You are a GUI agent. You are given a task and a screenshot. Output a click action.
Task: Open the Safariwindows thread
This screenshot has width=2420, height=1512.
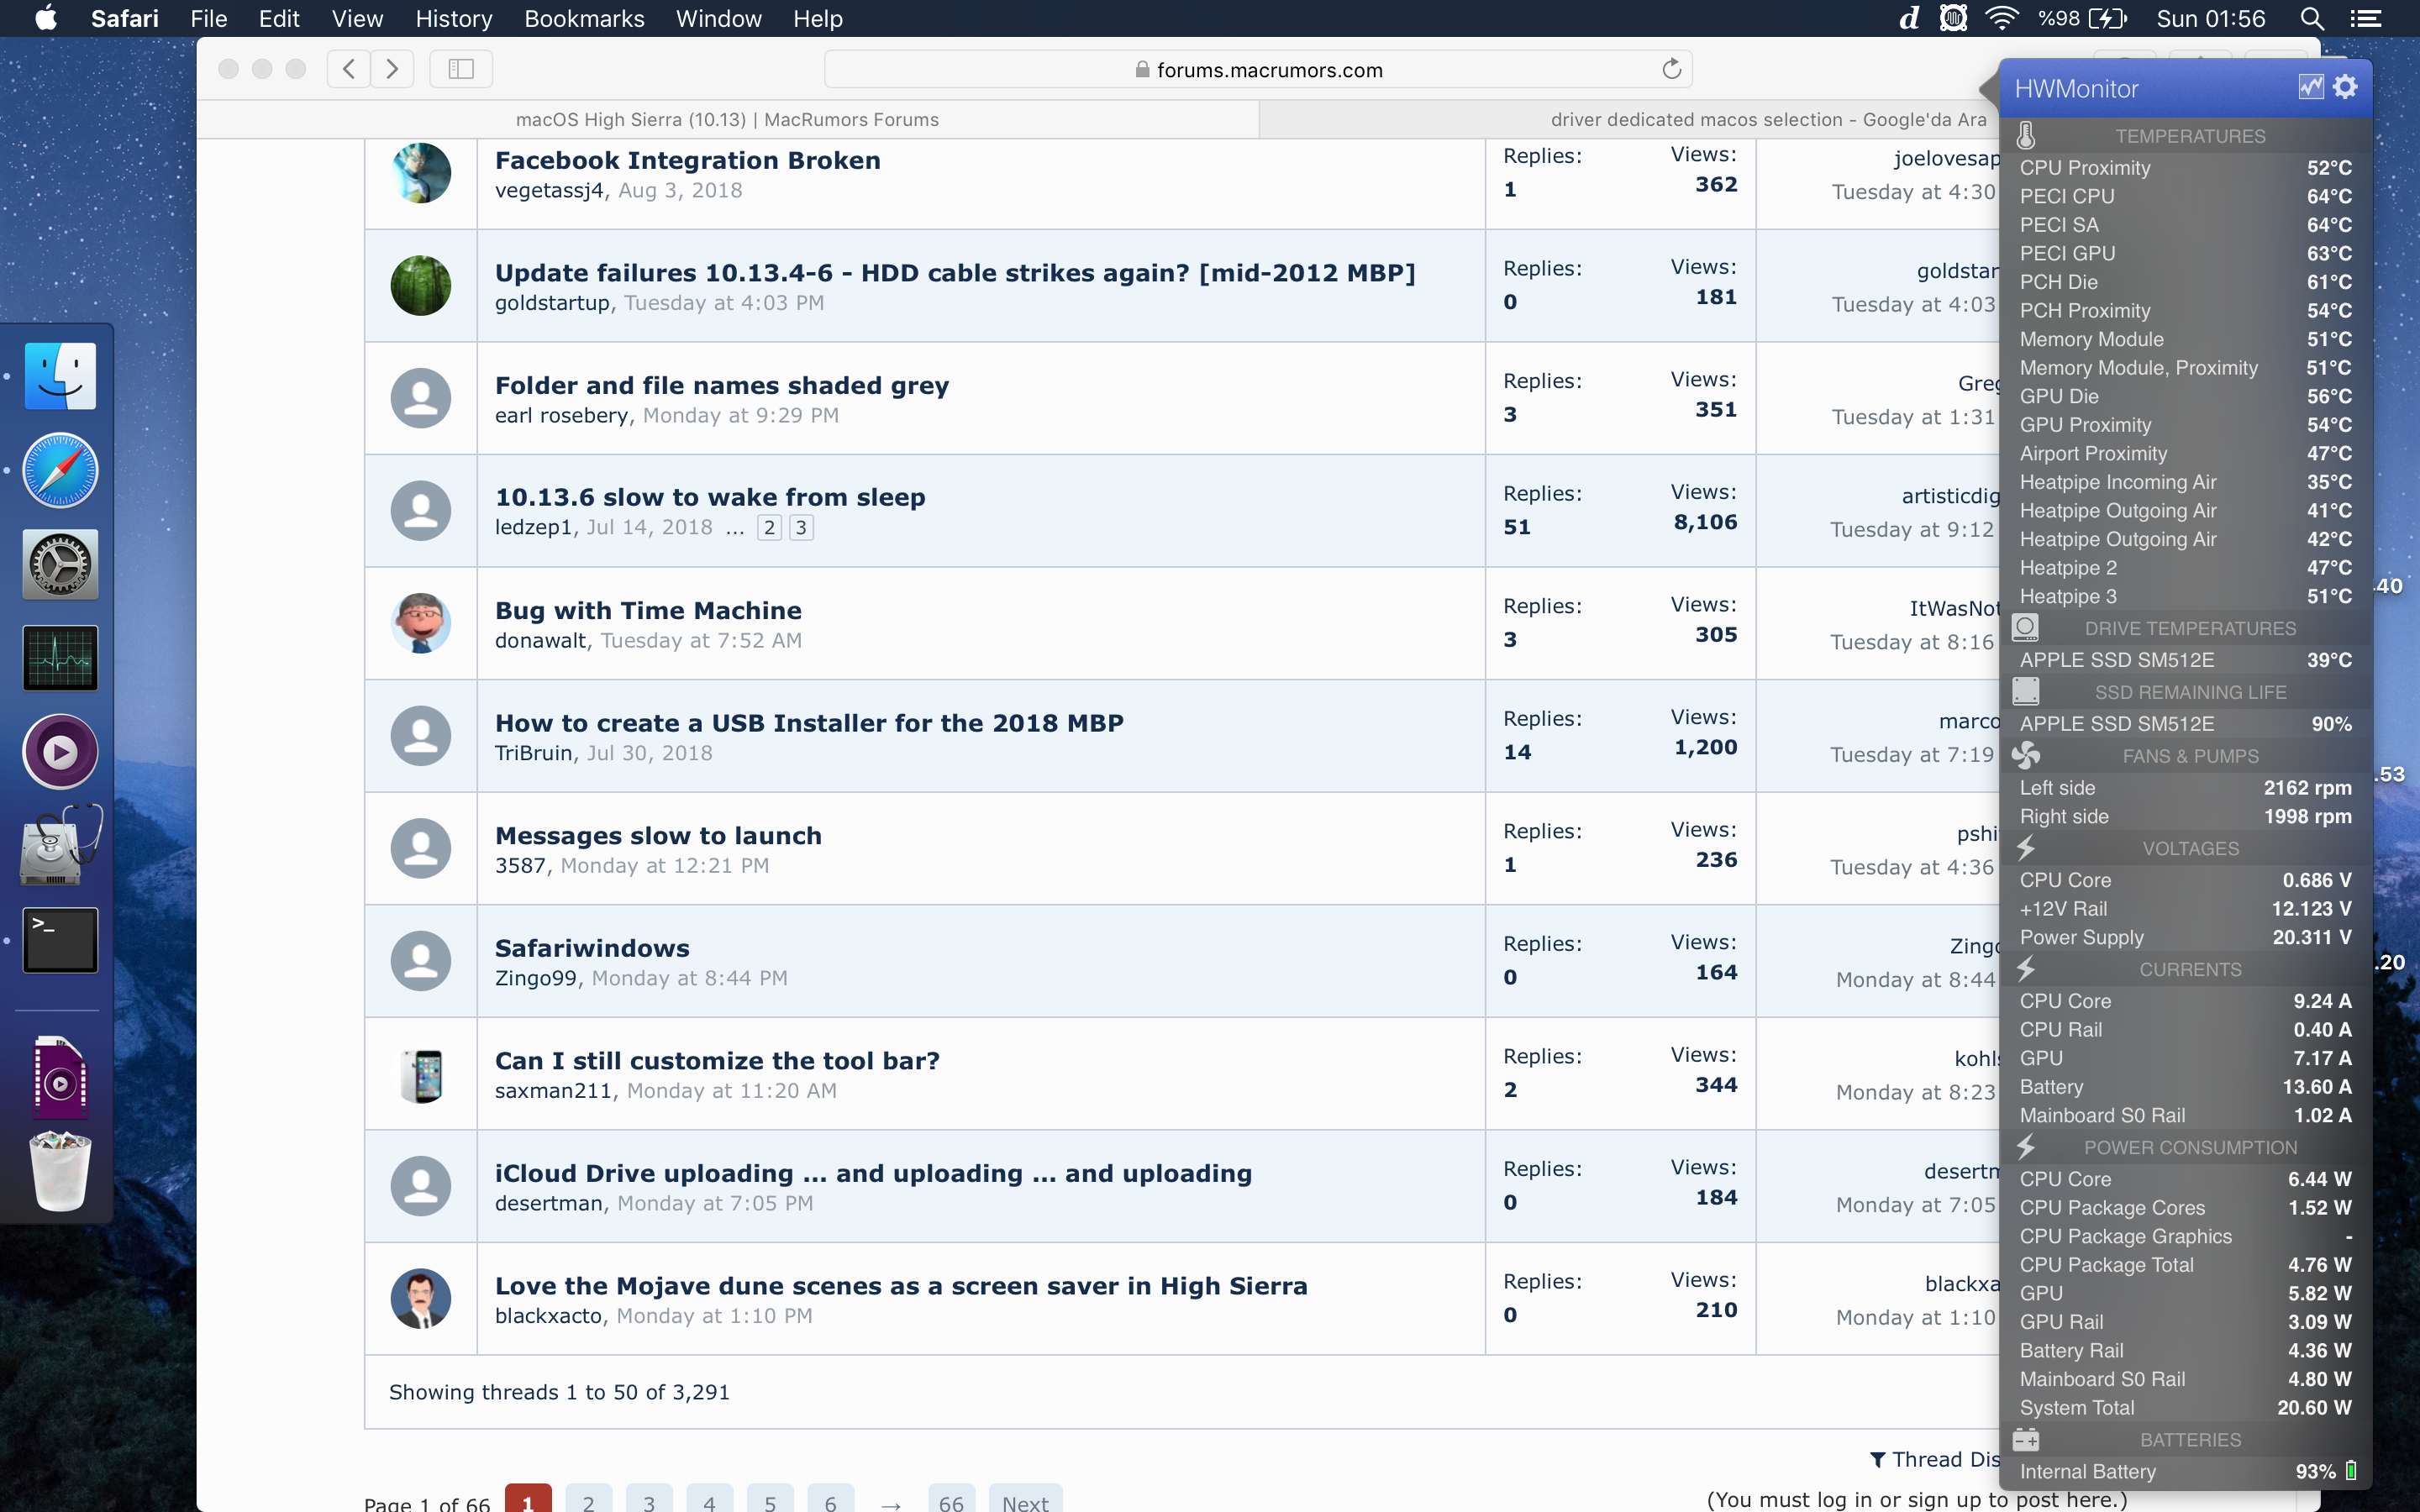[592, 948]
